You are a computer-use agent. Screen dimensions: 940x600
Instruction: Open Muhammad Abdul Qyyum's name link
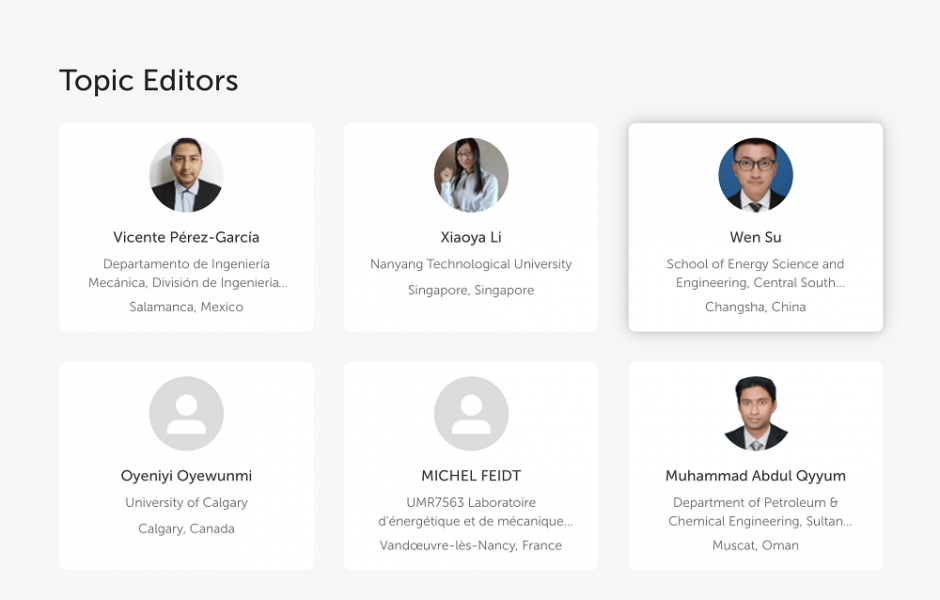point(755,476)
